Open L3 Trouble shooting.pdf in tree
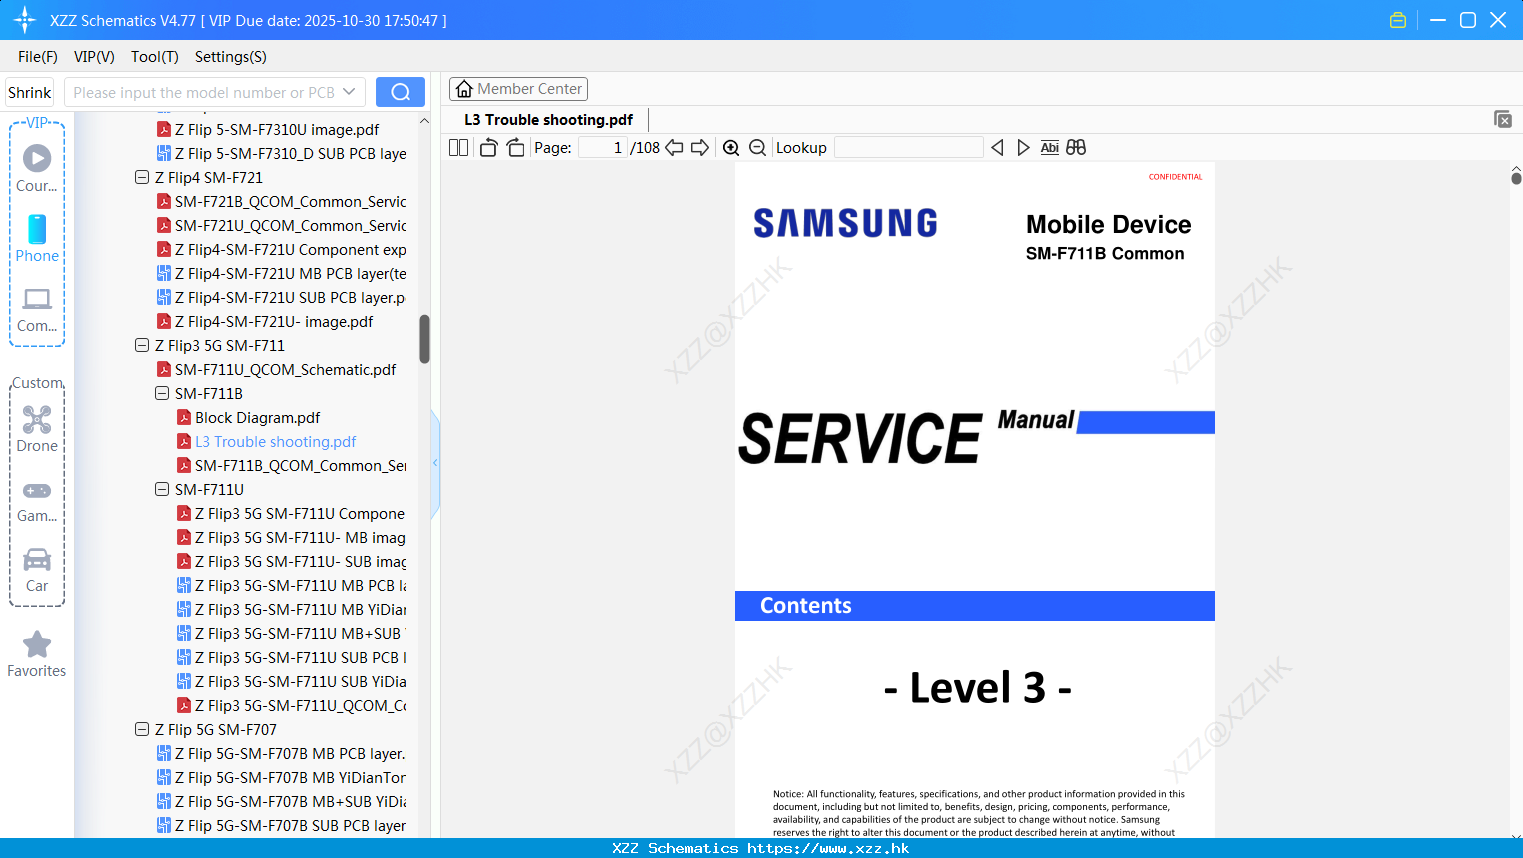The width and height of the screenshot is (1523, 858). [x=275, y=441]
